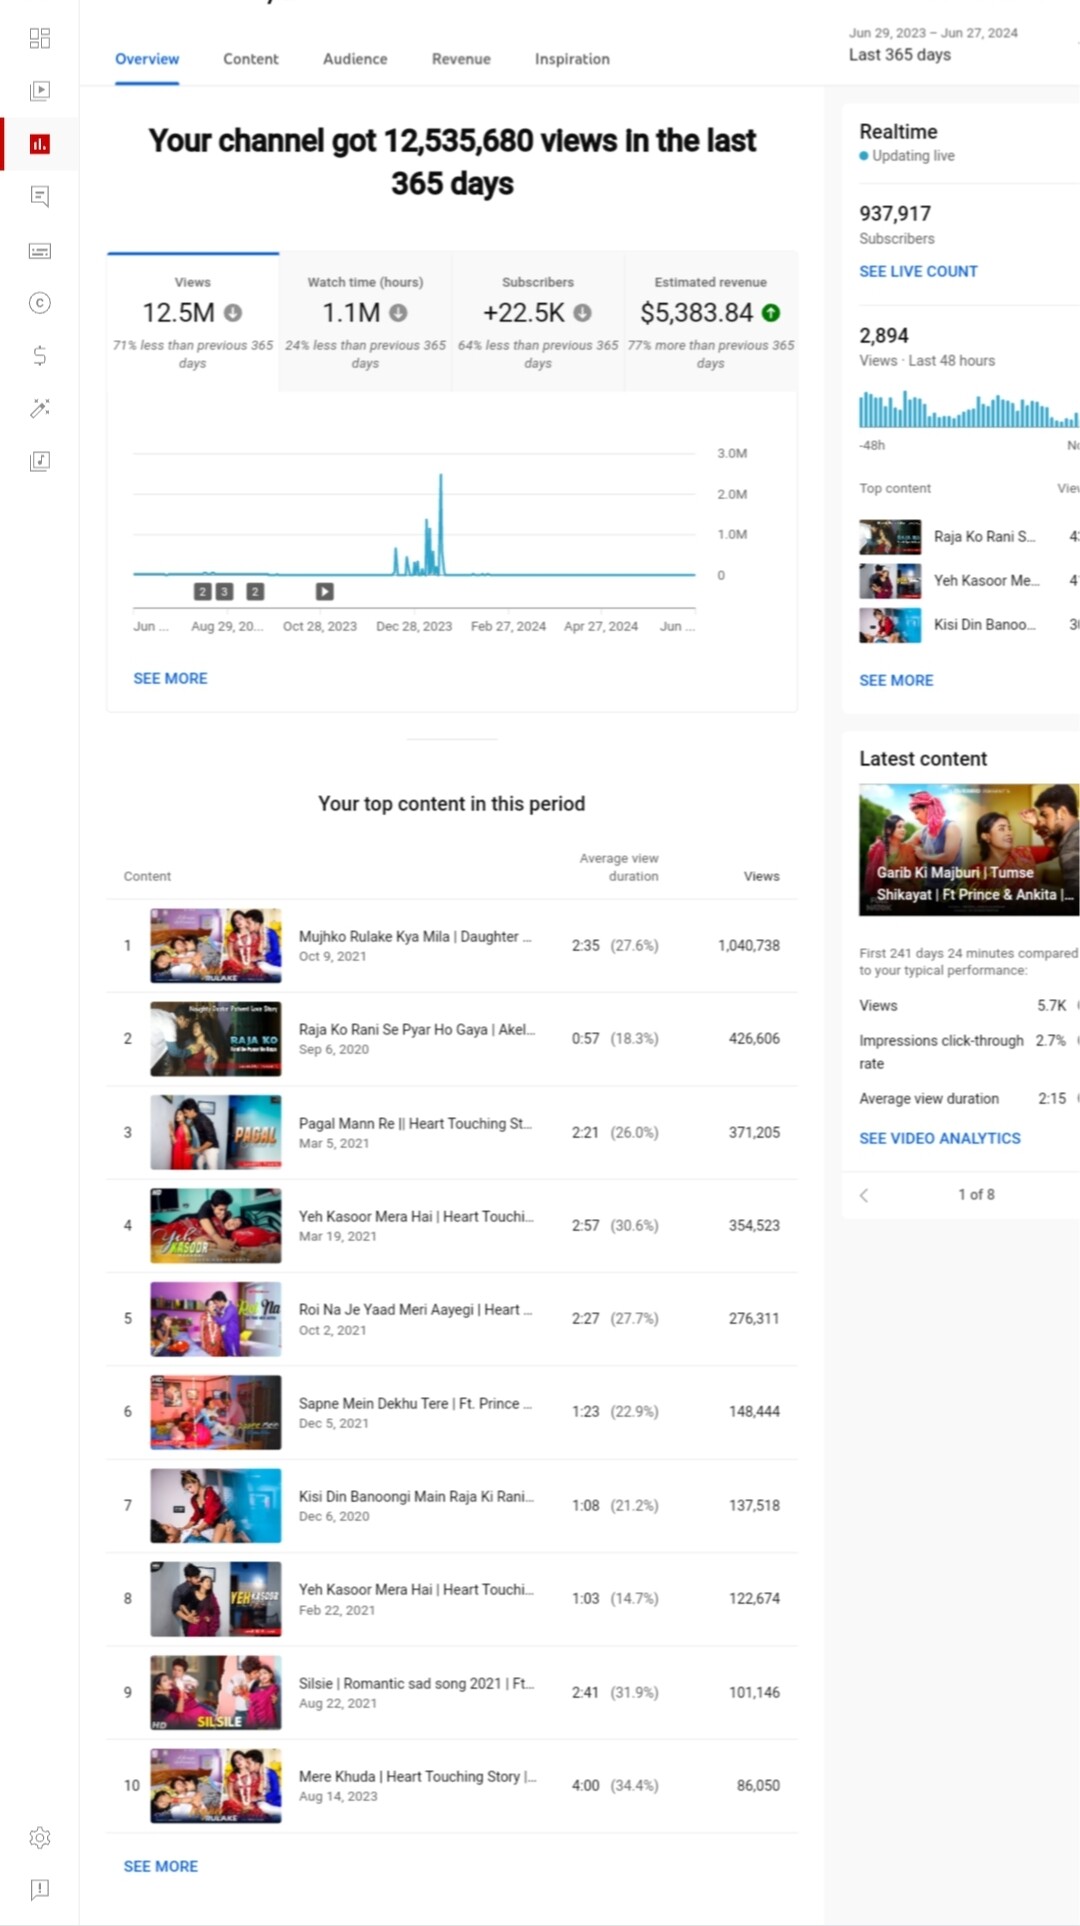The width and height of the screenshot is (1080, 1926).
Task: Open the Settings gear icon
Action: [x=40, y=1837]
